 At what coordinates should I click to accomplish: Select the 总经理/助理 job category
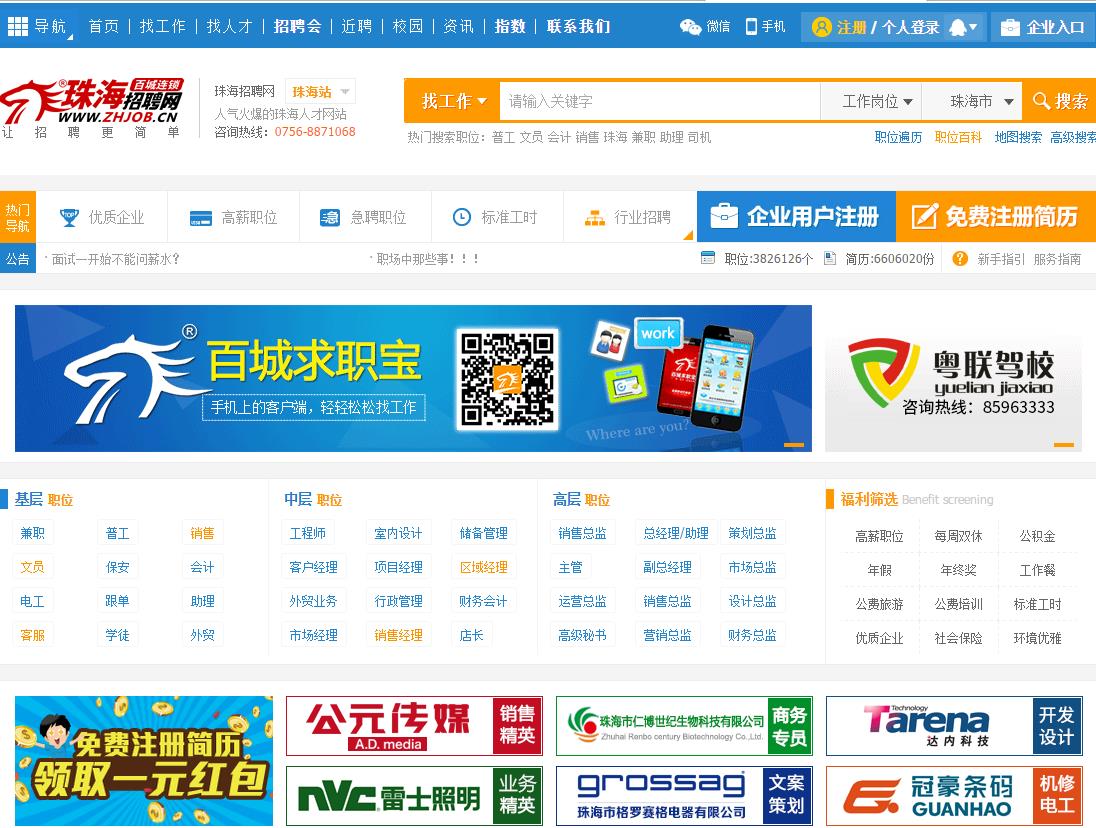coord(676,533)
